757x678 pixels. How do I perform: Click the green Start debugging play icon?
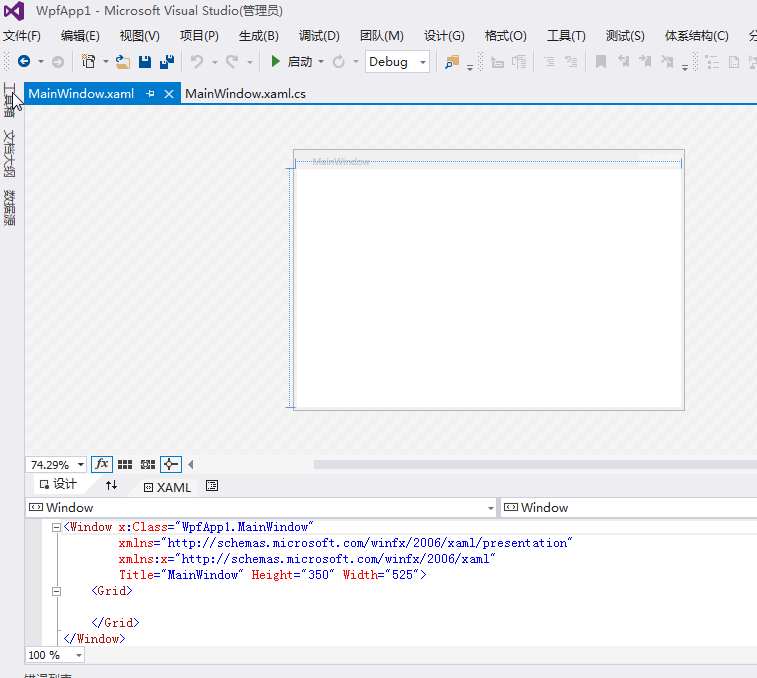point(276,62)
